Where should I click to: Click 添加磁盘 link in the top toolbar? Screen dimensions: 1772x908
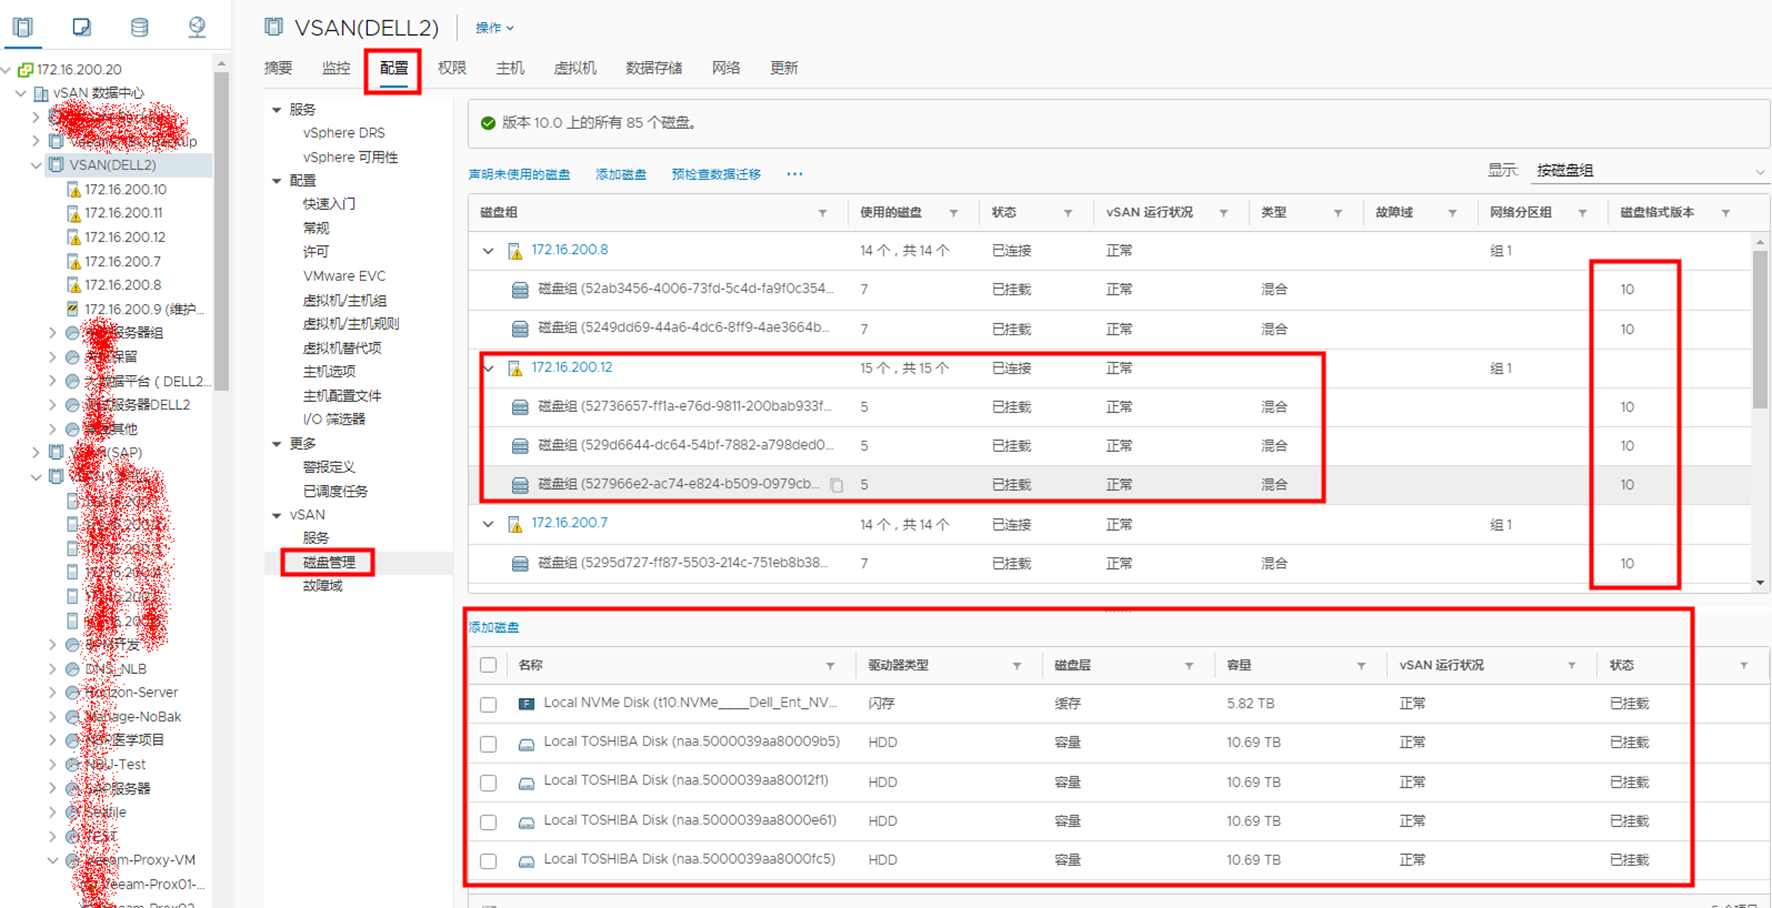point(621,174)
